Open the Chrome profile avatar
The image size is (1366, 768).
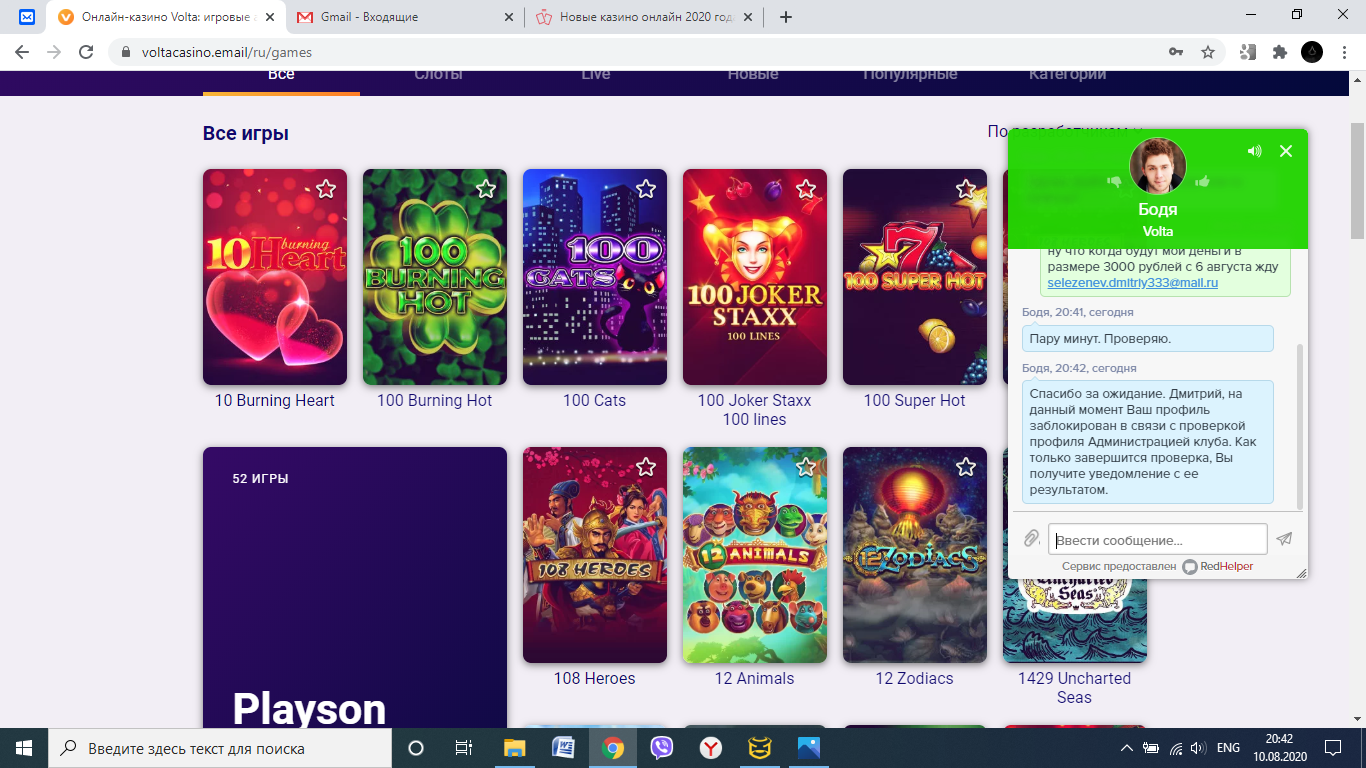pos(1312,52)
